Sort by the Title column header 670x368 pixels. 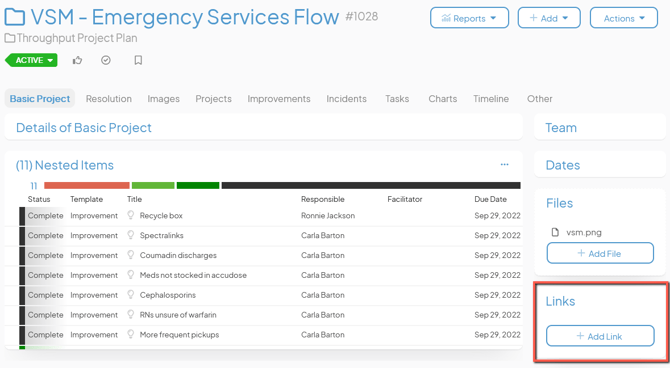tap(134, 199)
